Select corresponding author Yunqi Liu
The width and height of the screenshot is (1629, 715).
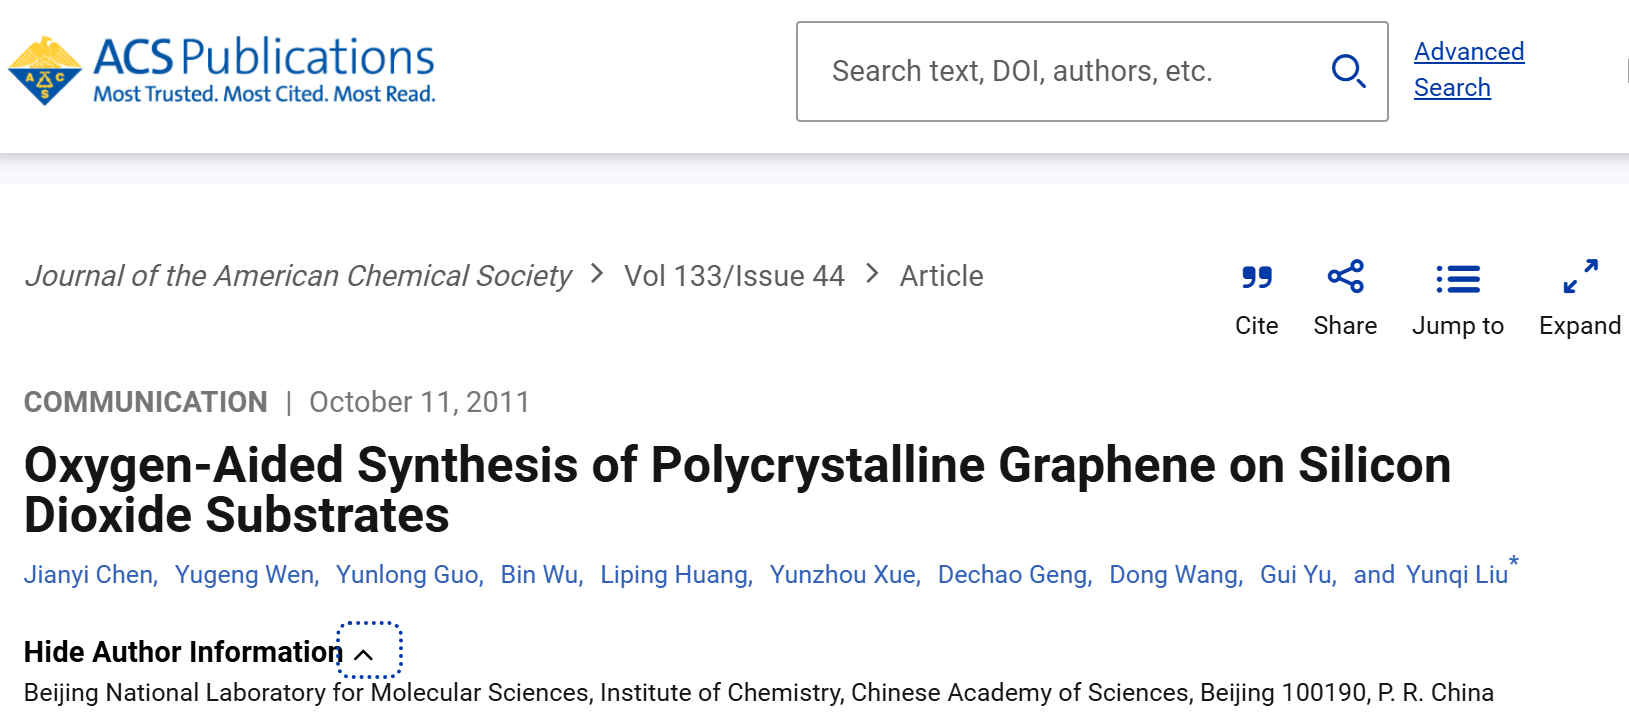point(1456,575)
